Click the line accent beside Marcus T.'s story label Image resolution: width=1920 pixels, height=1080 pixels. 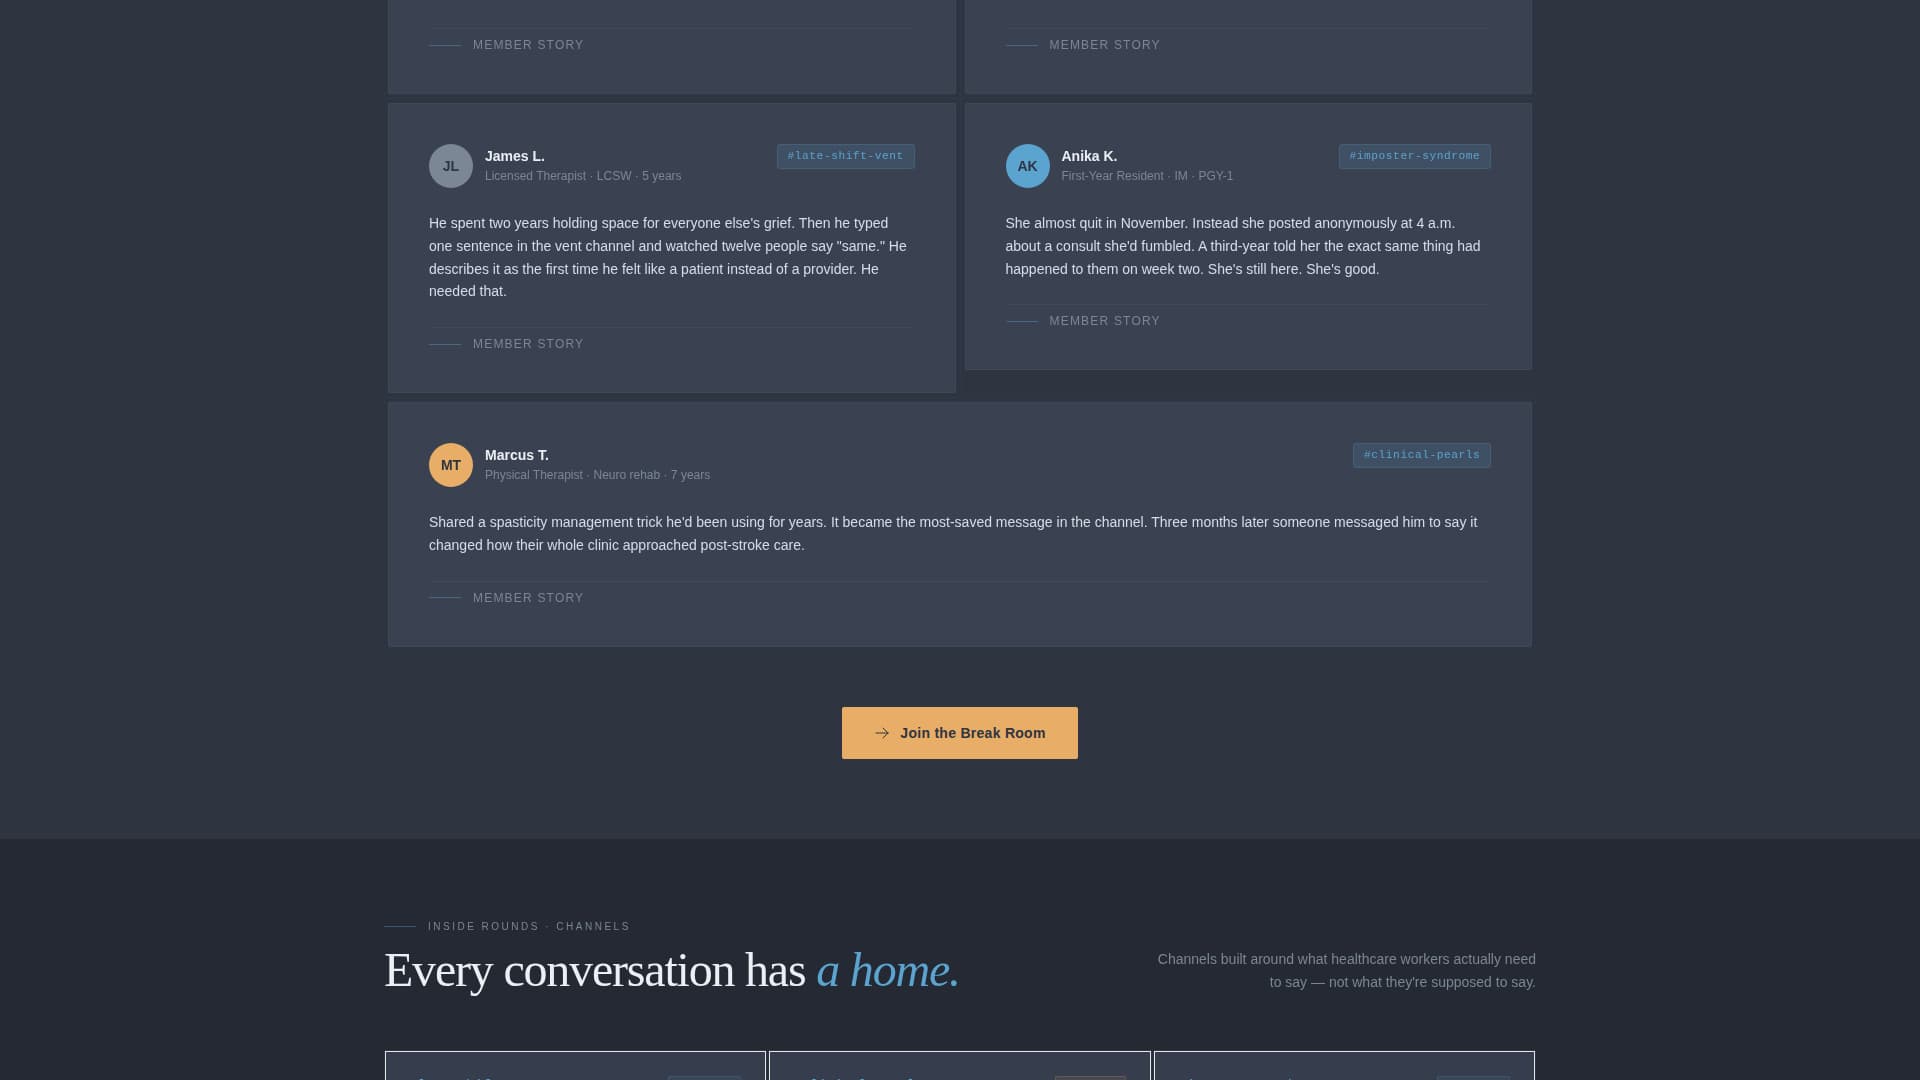445,597
